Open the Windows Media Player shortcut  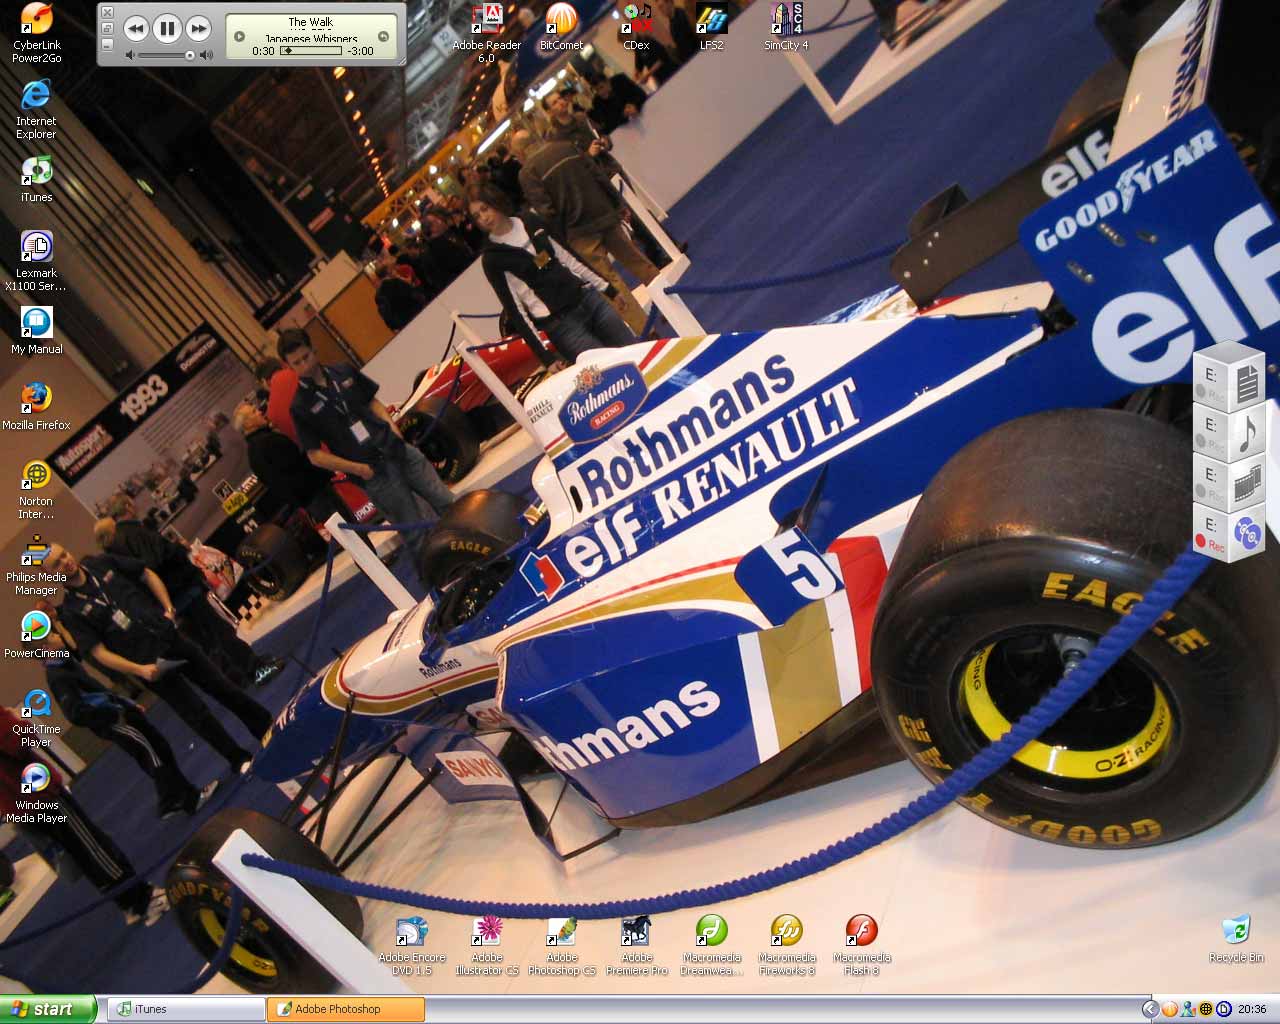point(36,793)
